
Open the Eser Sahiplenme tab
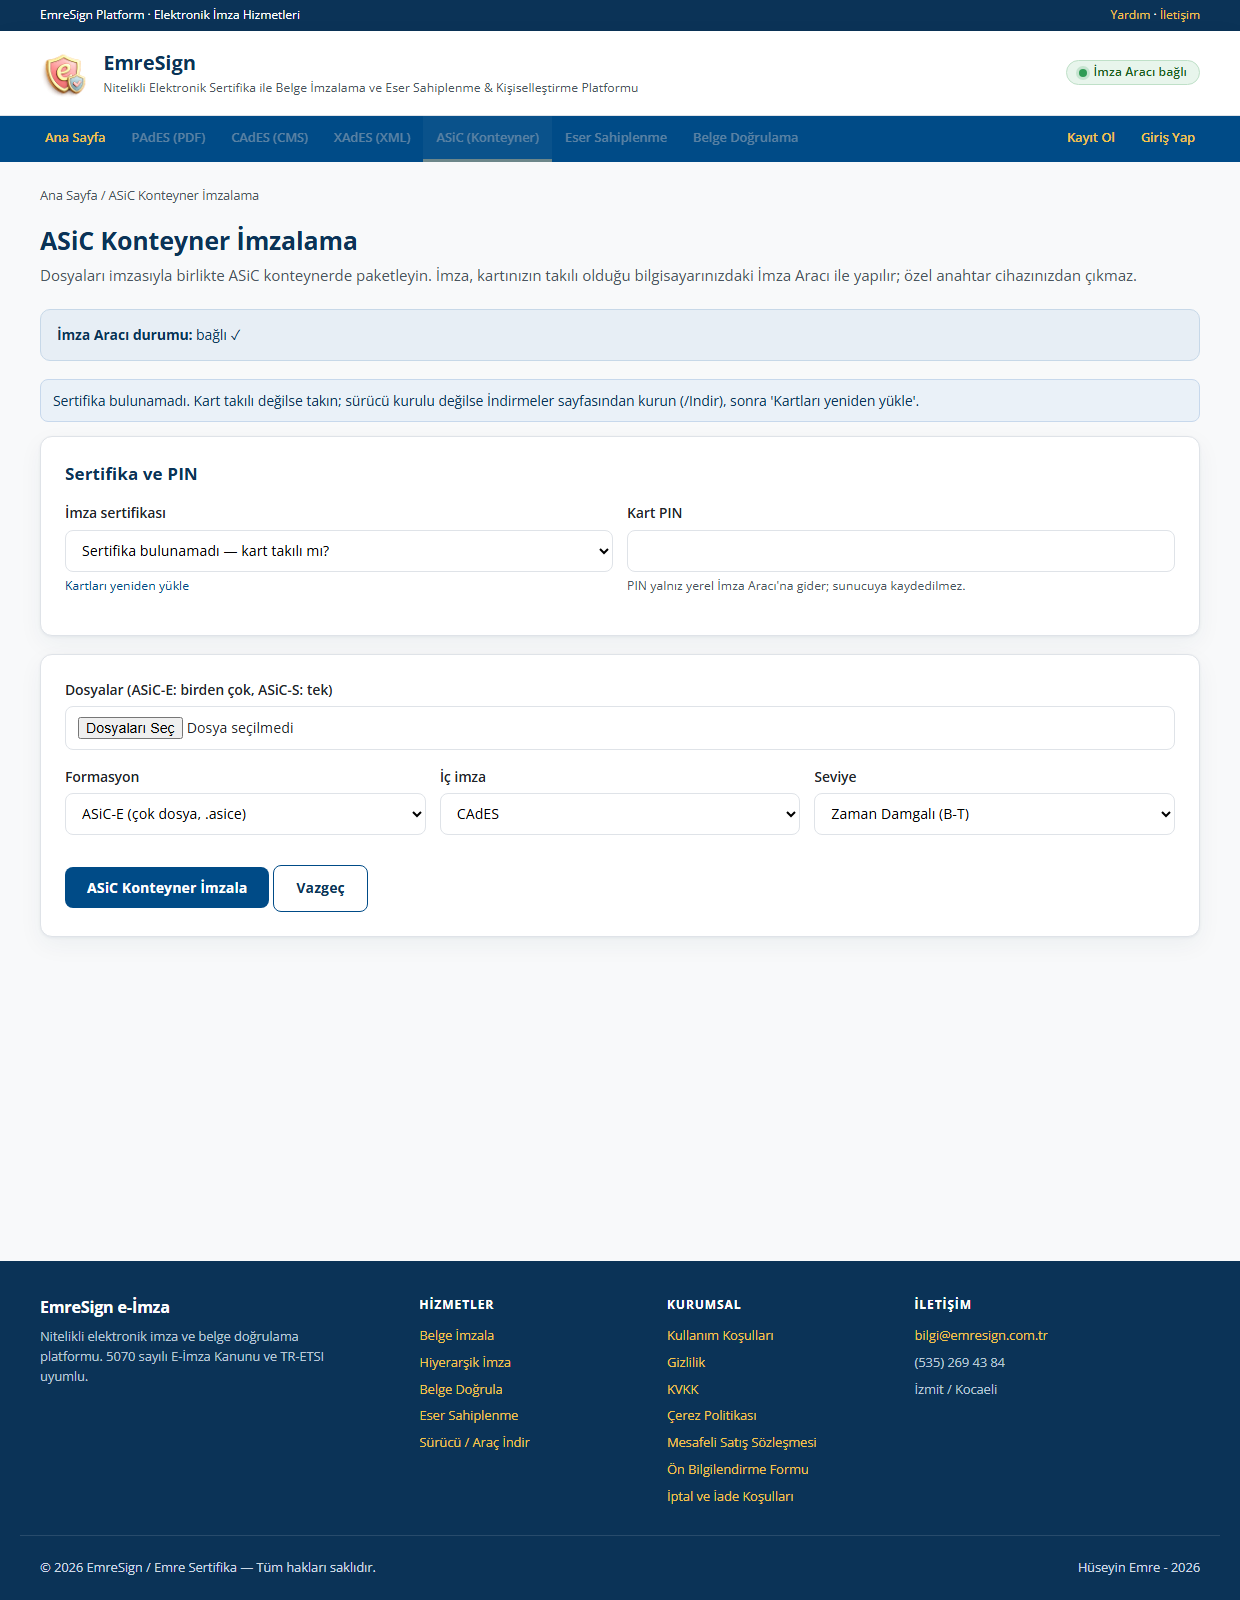tap(616, 138)
